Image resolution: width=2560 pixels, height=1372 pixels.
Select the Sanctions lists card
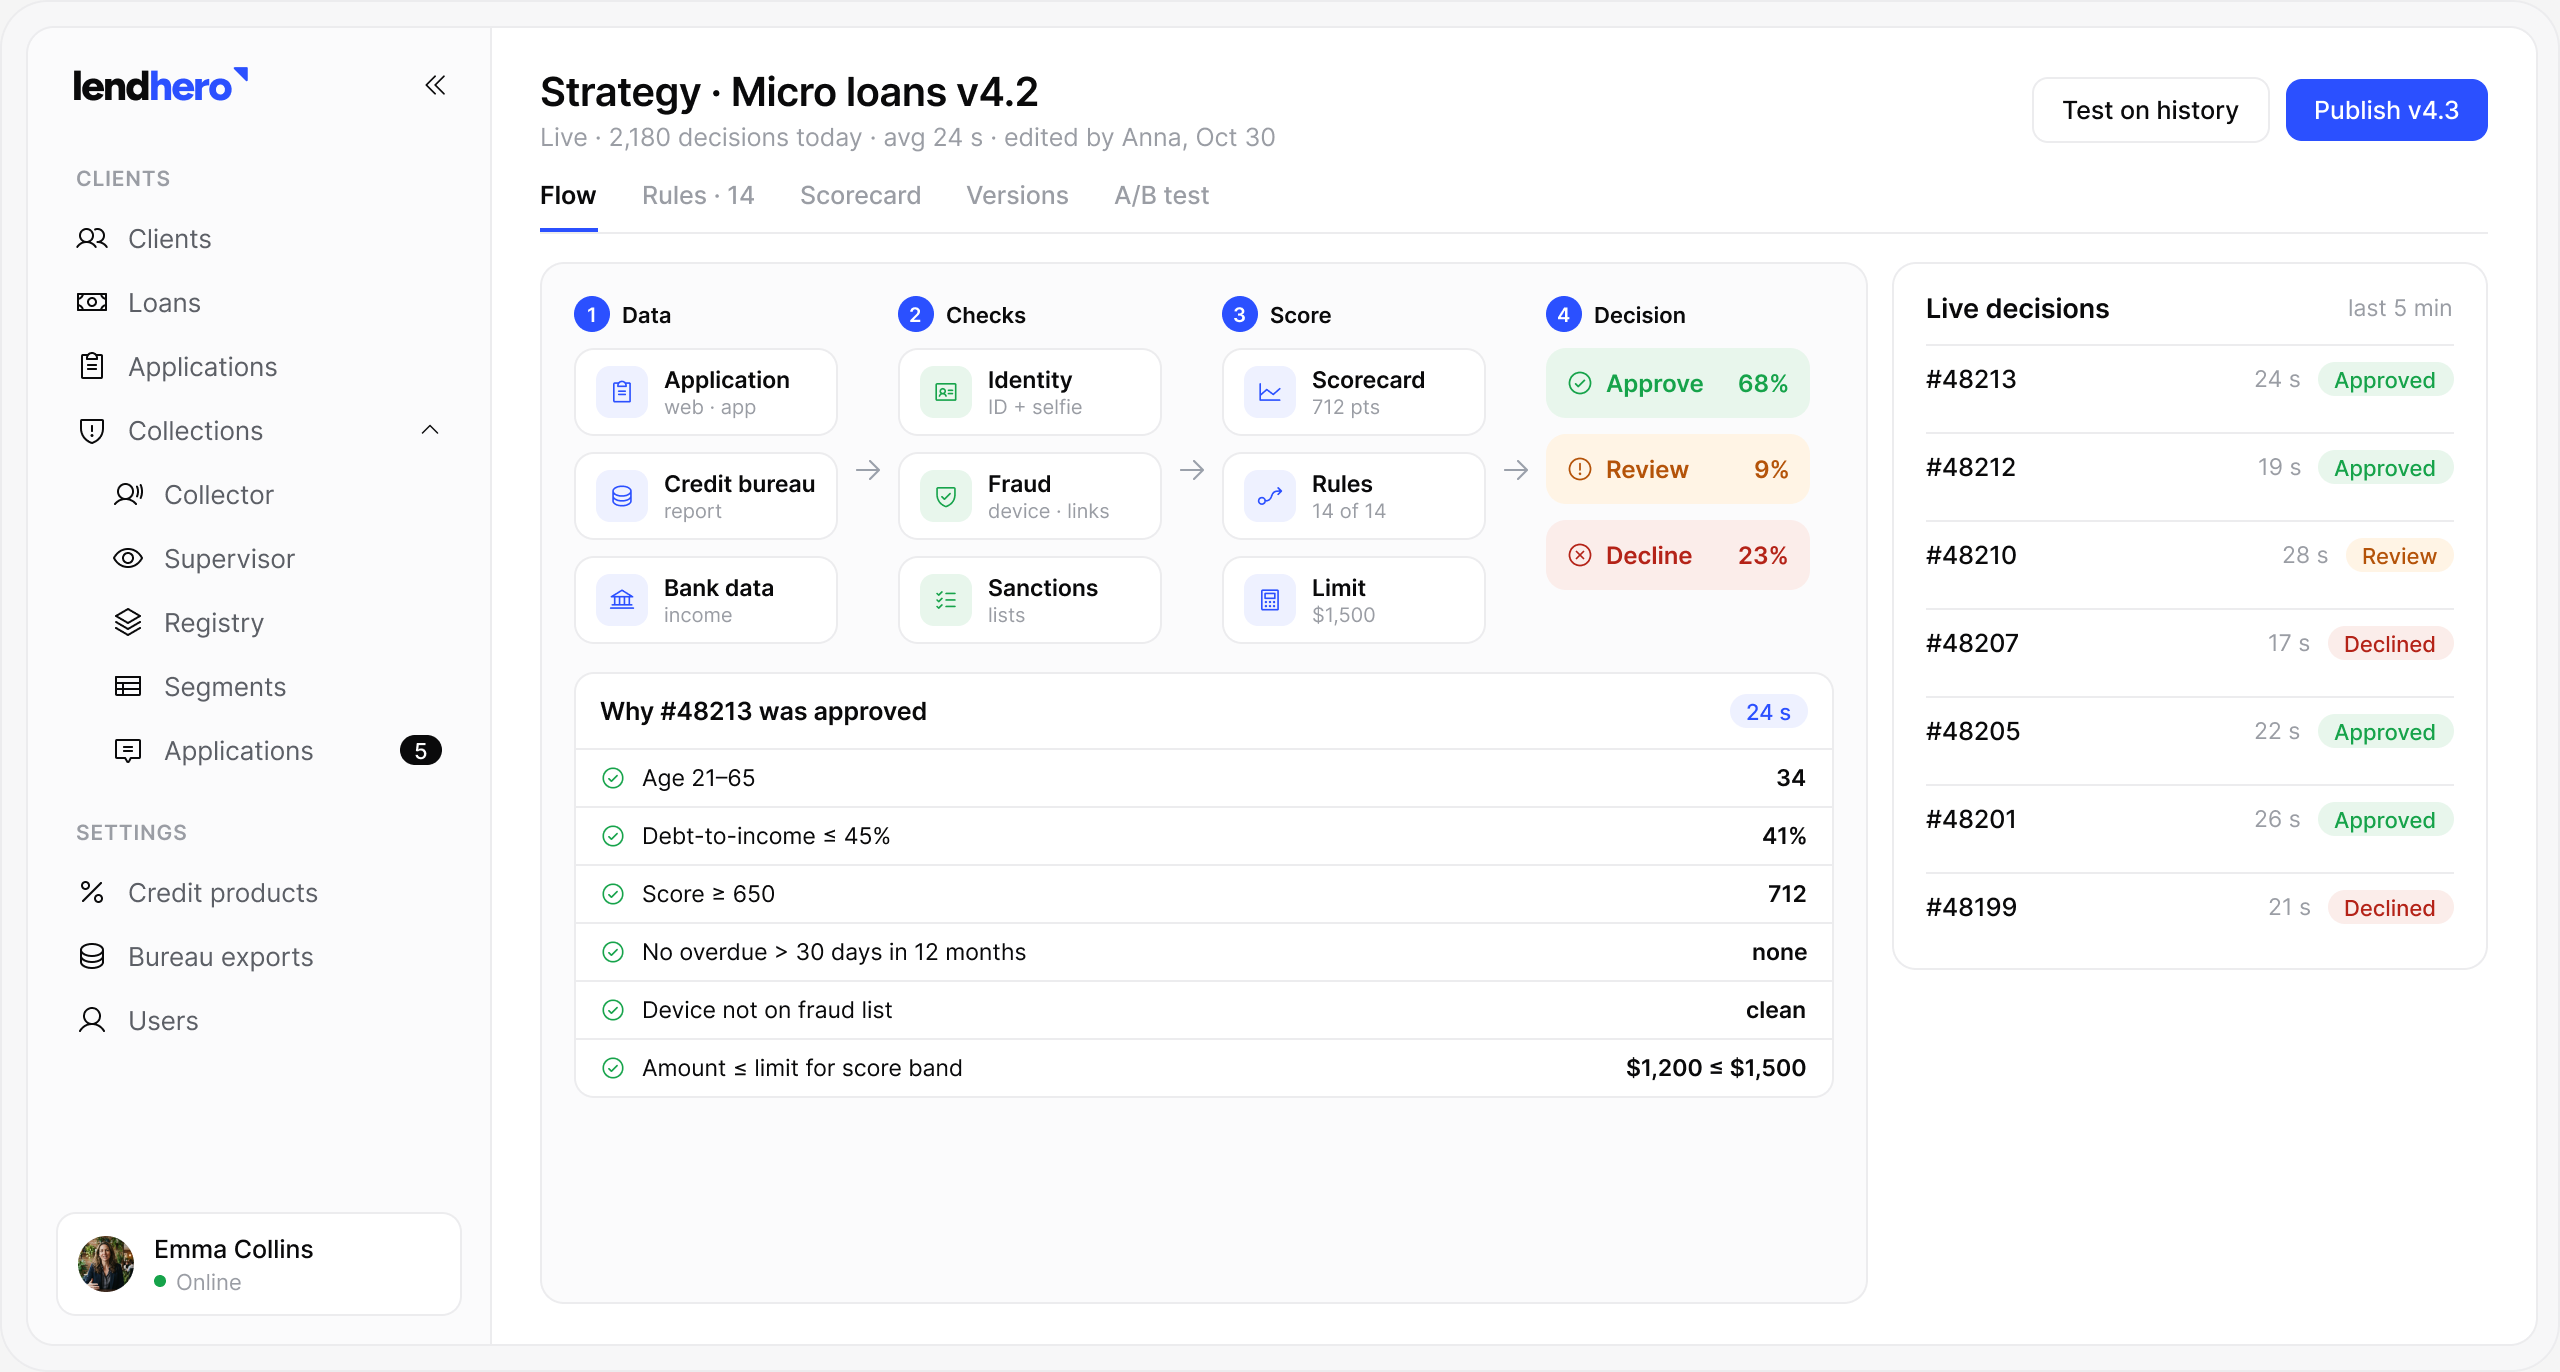pyautogui.click(x=1030, y=600)
